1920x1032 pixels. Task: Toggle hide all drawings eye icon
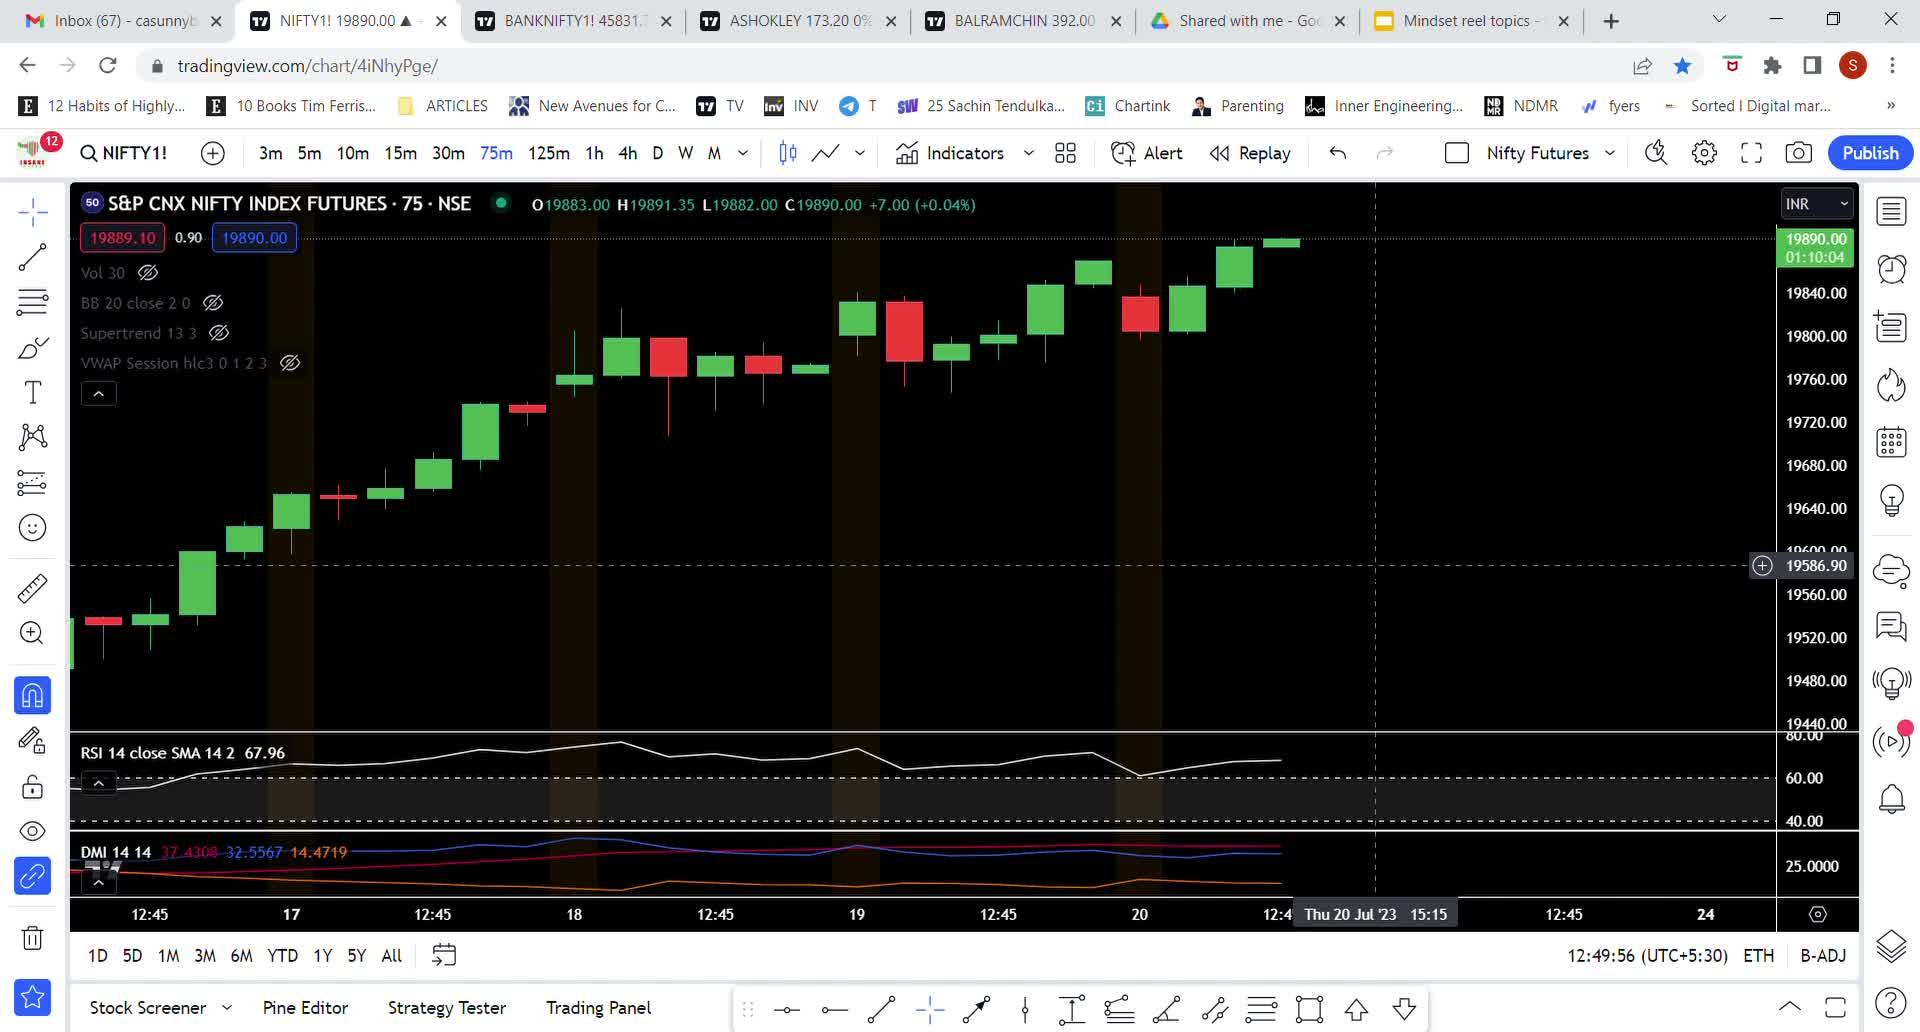[x=33, y=832]
